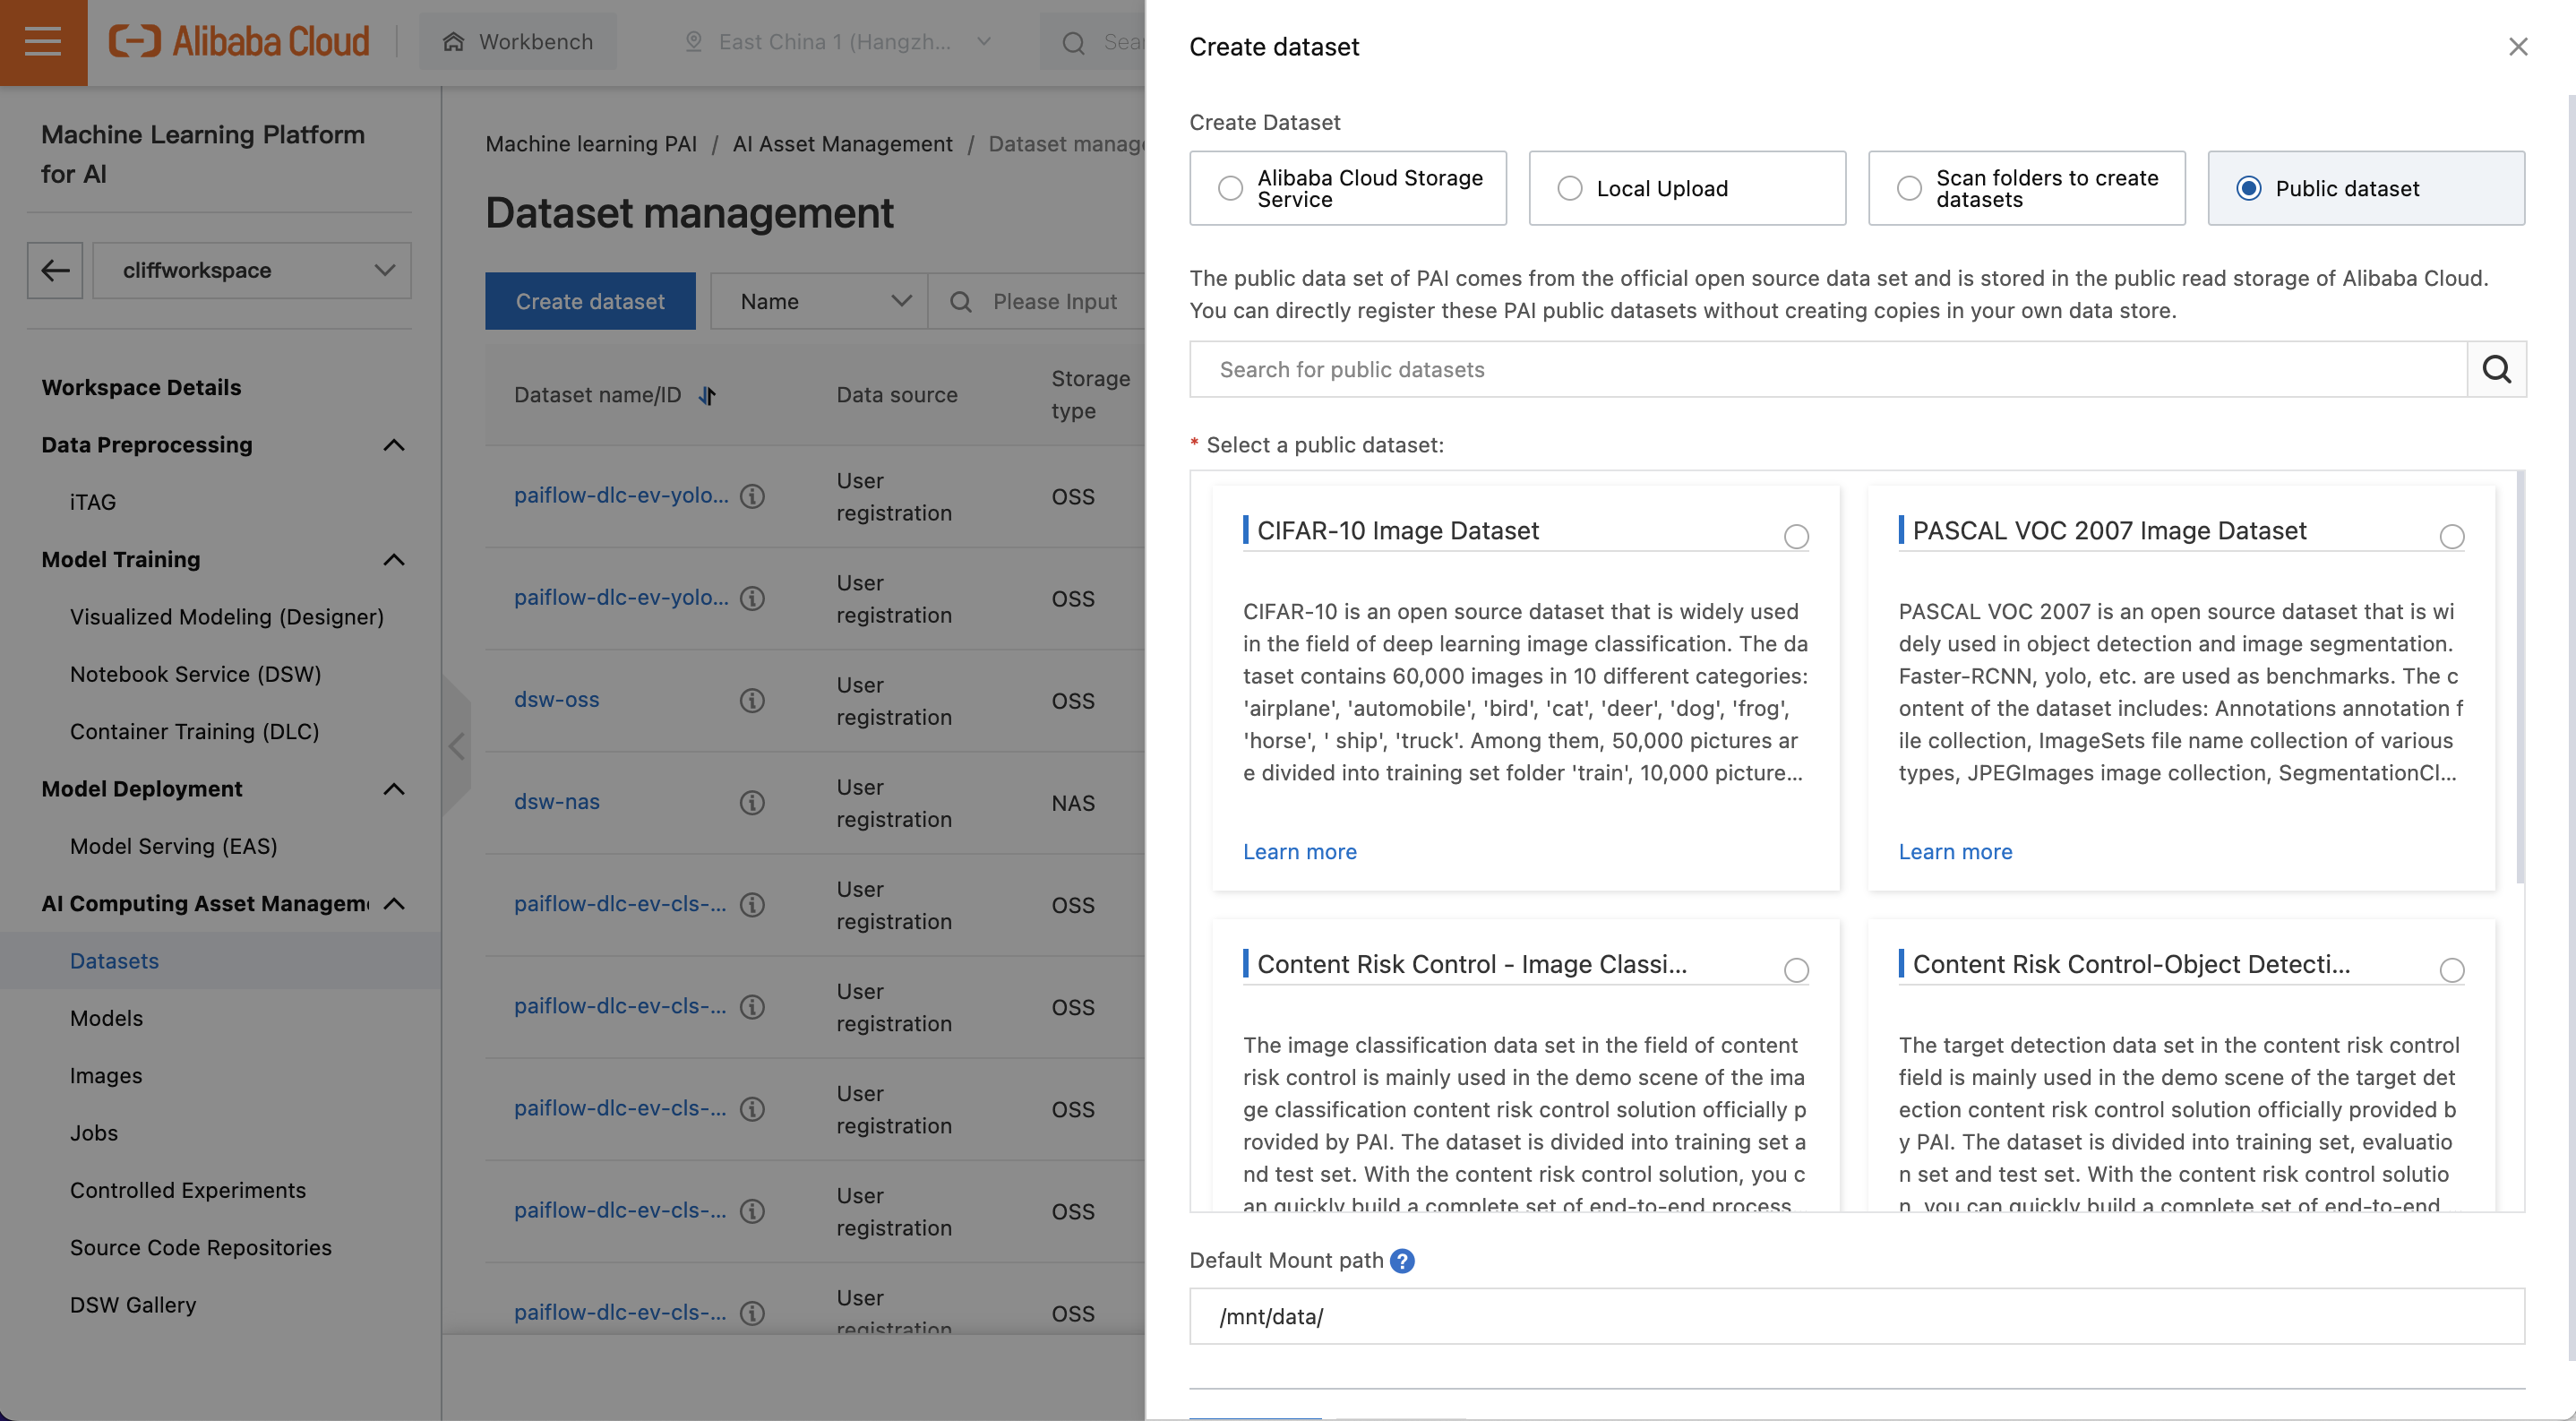Open the info tooltip next to dsw-oss
Viewport: 2576px width, 1421px height.
point(752,700)
